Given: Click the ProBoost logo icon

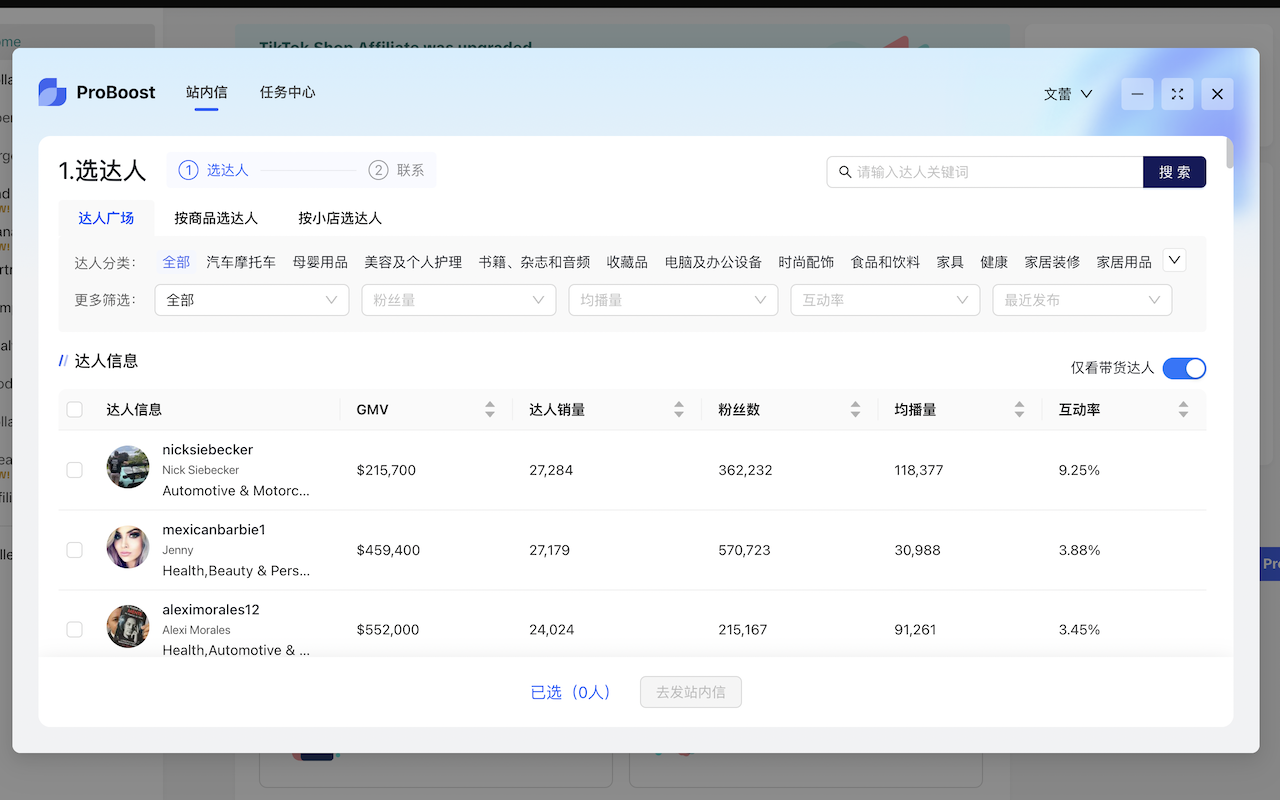Looking at the screenshot, I should [51, 92].
